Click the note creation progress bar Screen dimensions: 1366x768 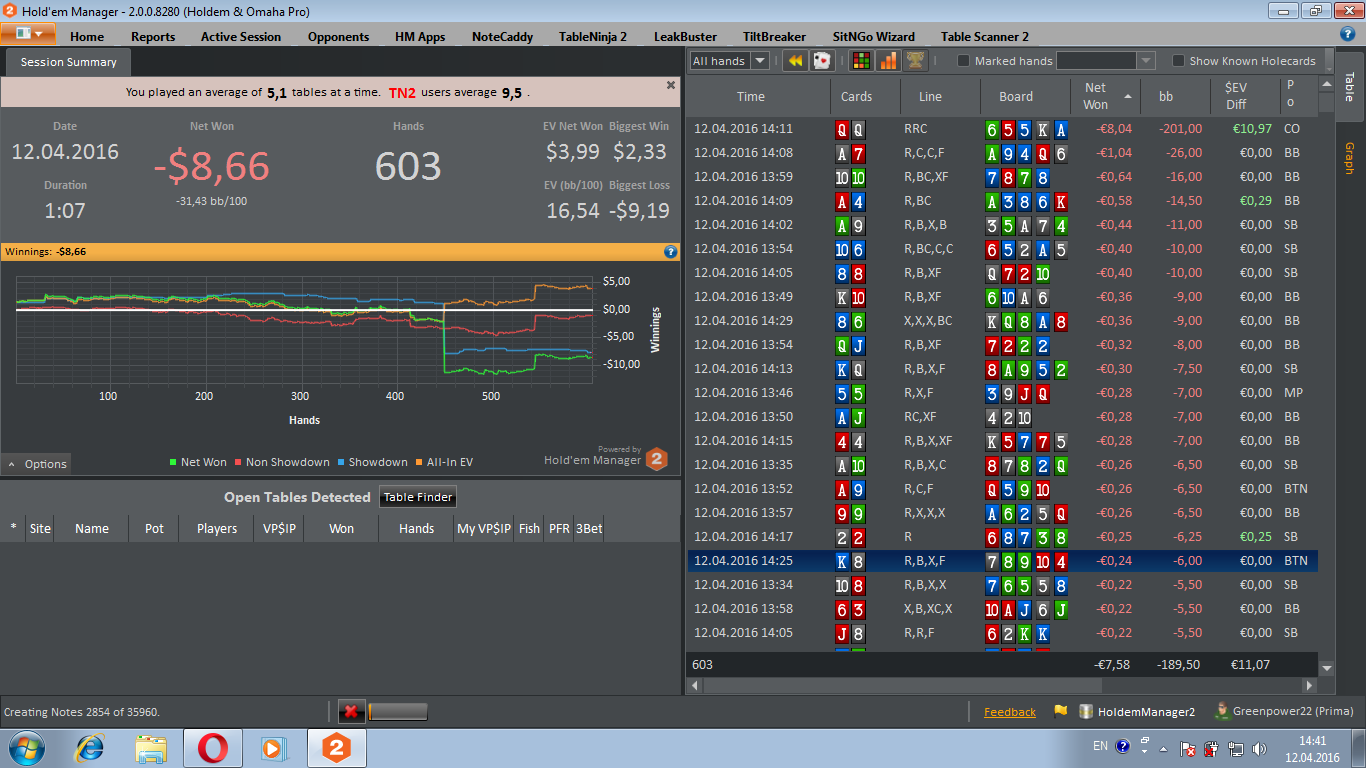[398, 712]
